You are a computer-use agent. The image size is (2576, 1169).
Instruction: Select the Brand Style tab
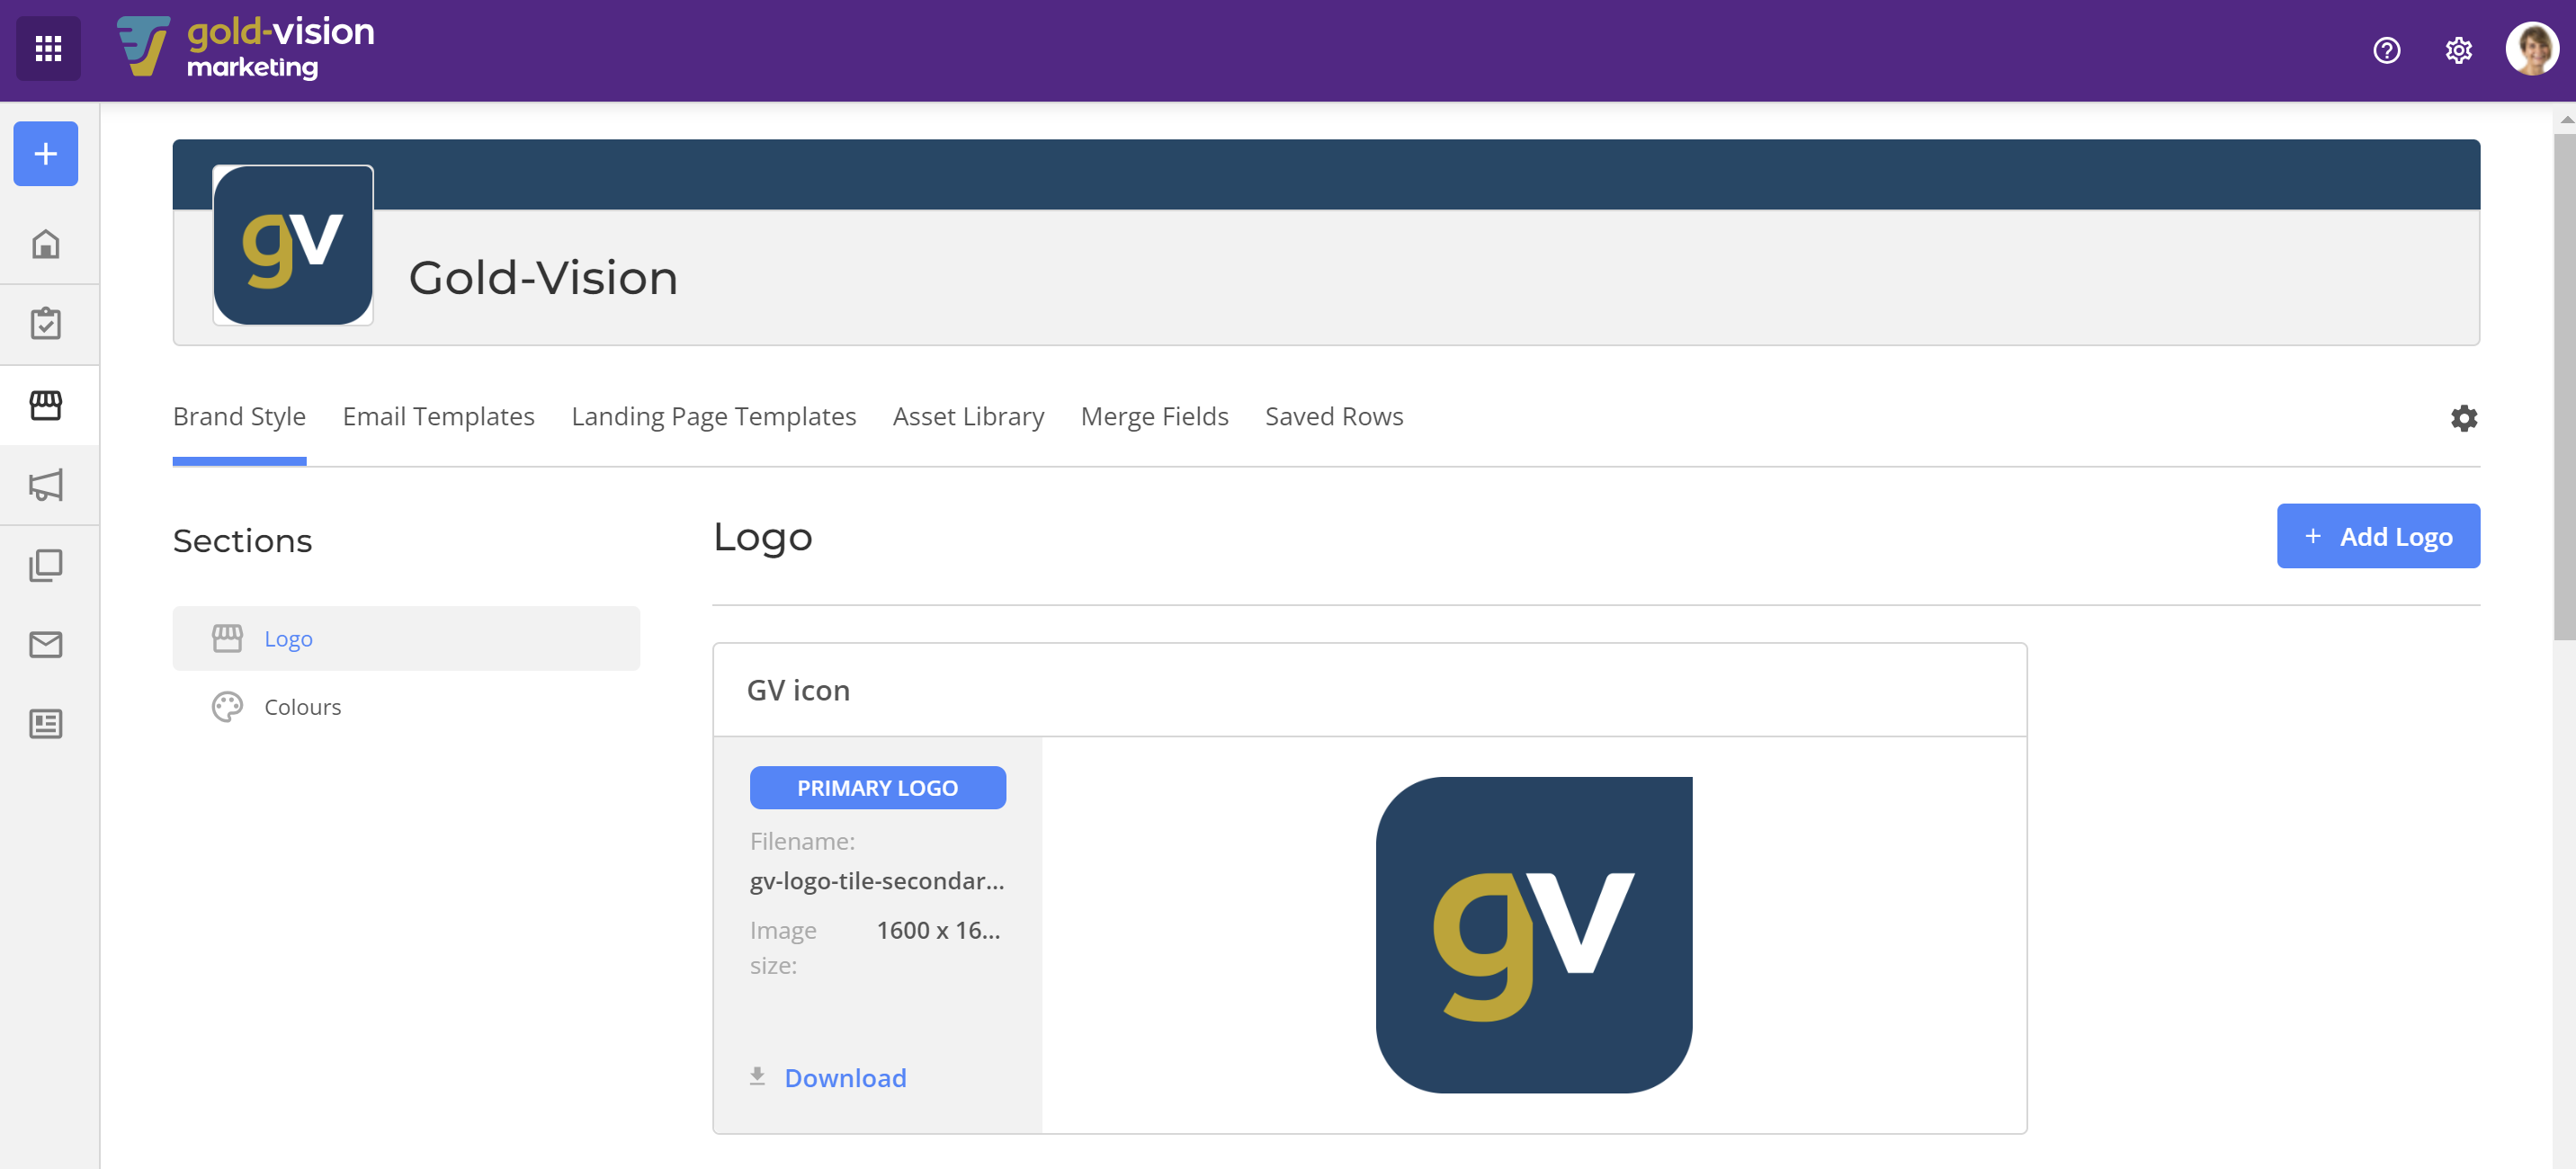click(239, 416)
